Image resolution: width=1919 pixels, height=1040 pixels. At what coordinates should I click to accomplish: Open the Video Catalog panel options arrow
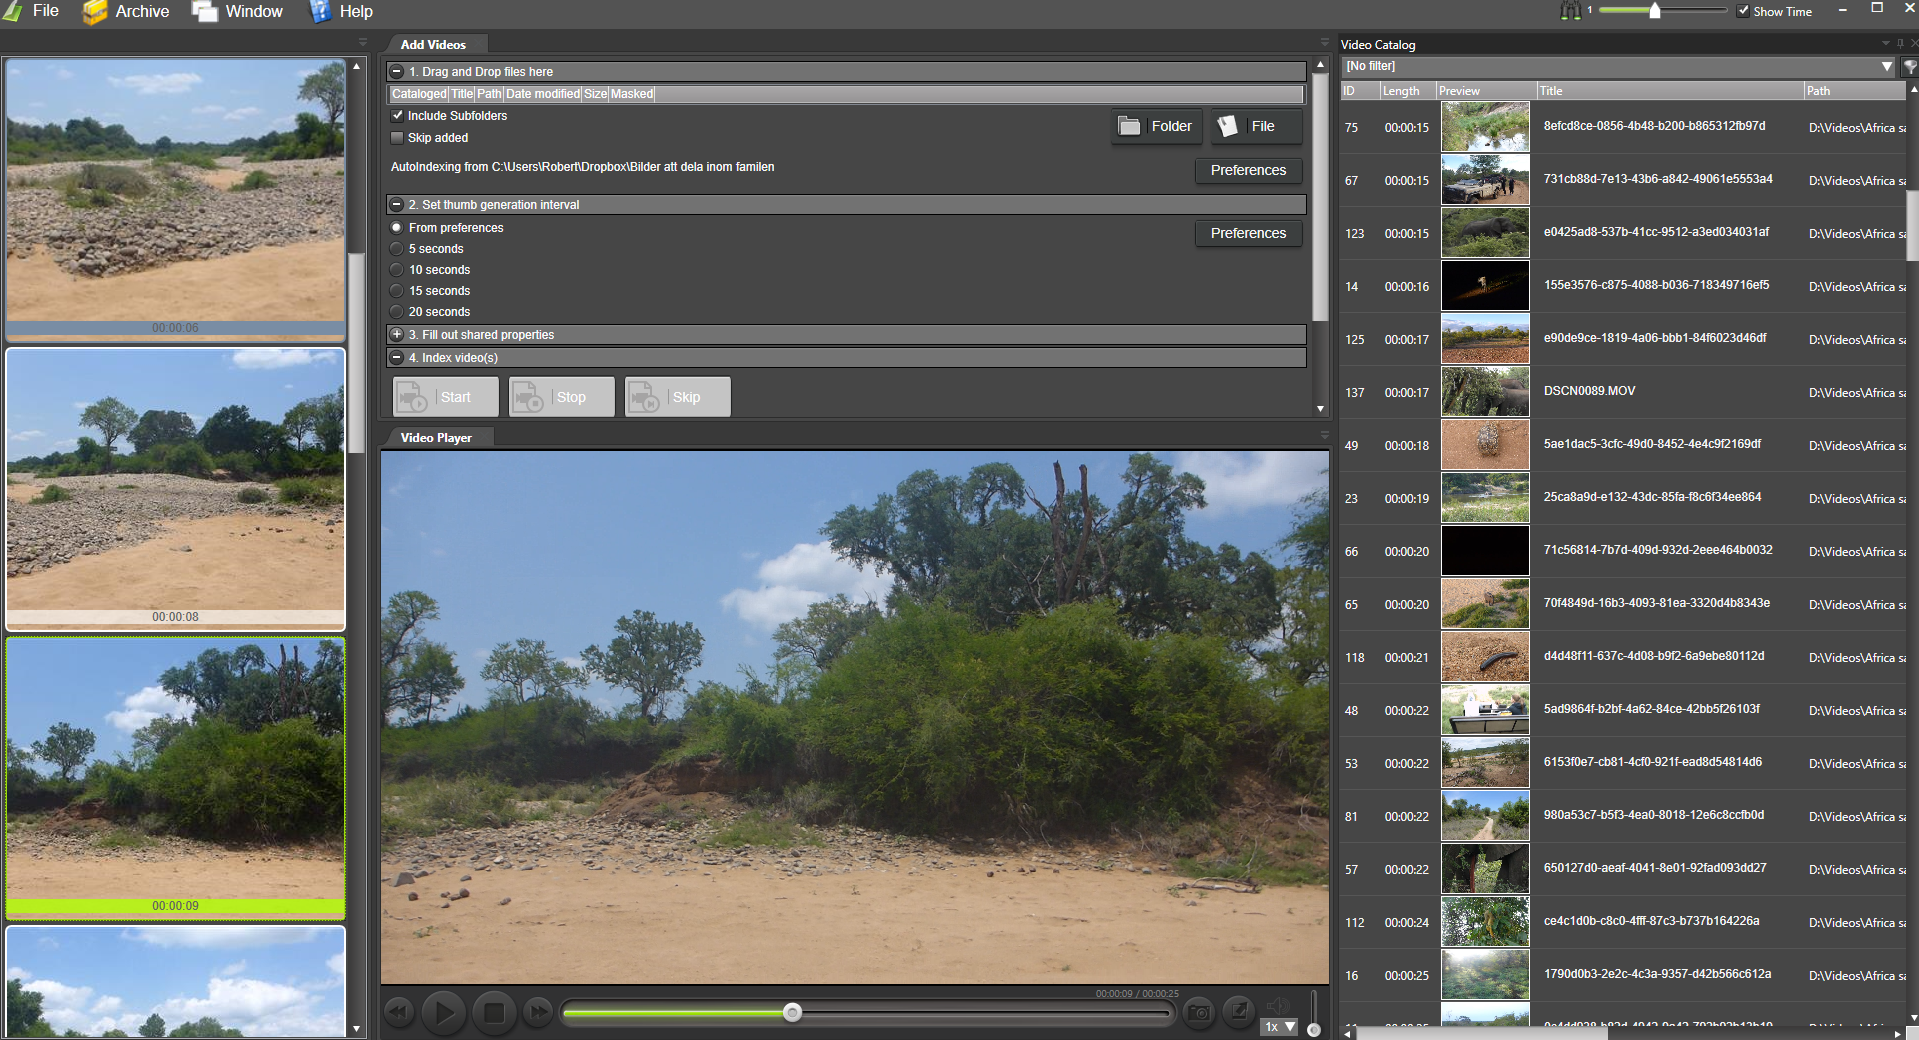coord(1886,43)
